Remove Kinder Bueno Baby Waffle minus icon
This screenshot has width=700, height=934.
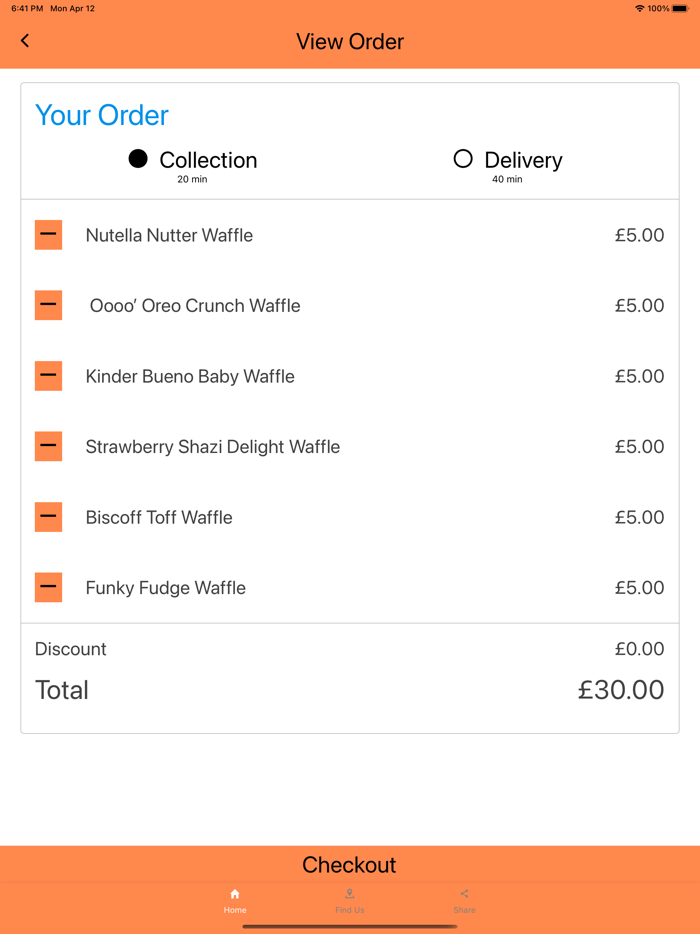[x=48, y=376]
